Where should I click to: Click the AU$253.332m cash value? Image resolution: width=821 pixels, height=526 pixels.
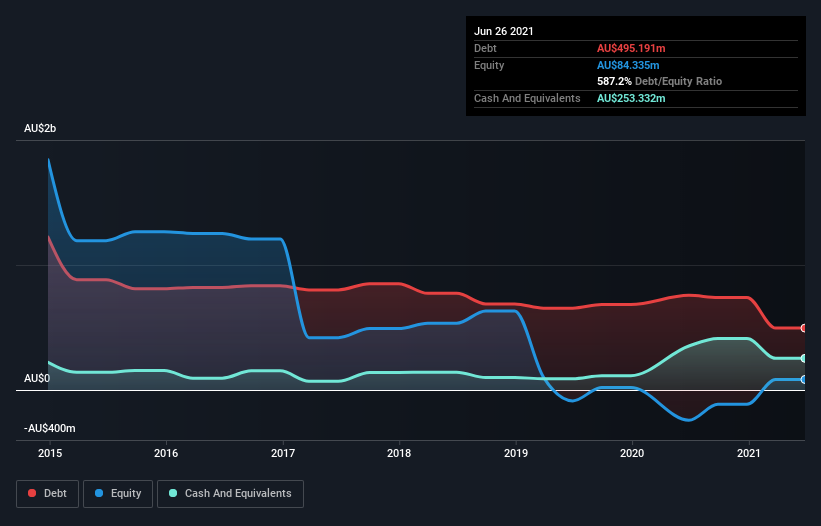tap(631, 98)
